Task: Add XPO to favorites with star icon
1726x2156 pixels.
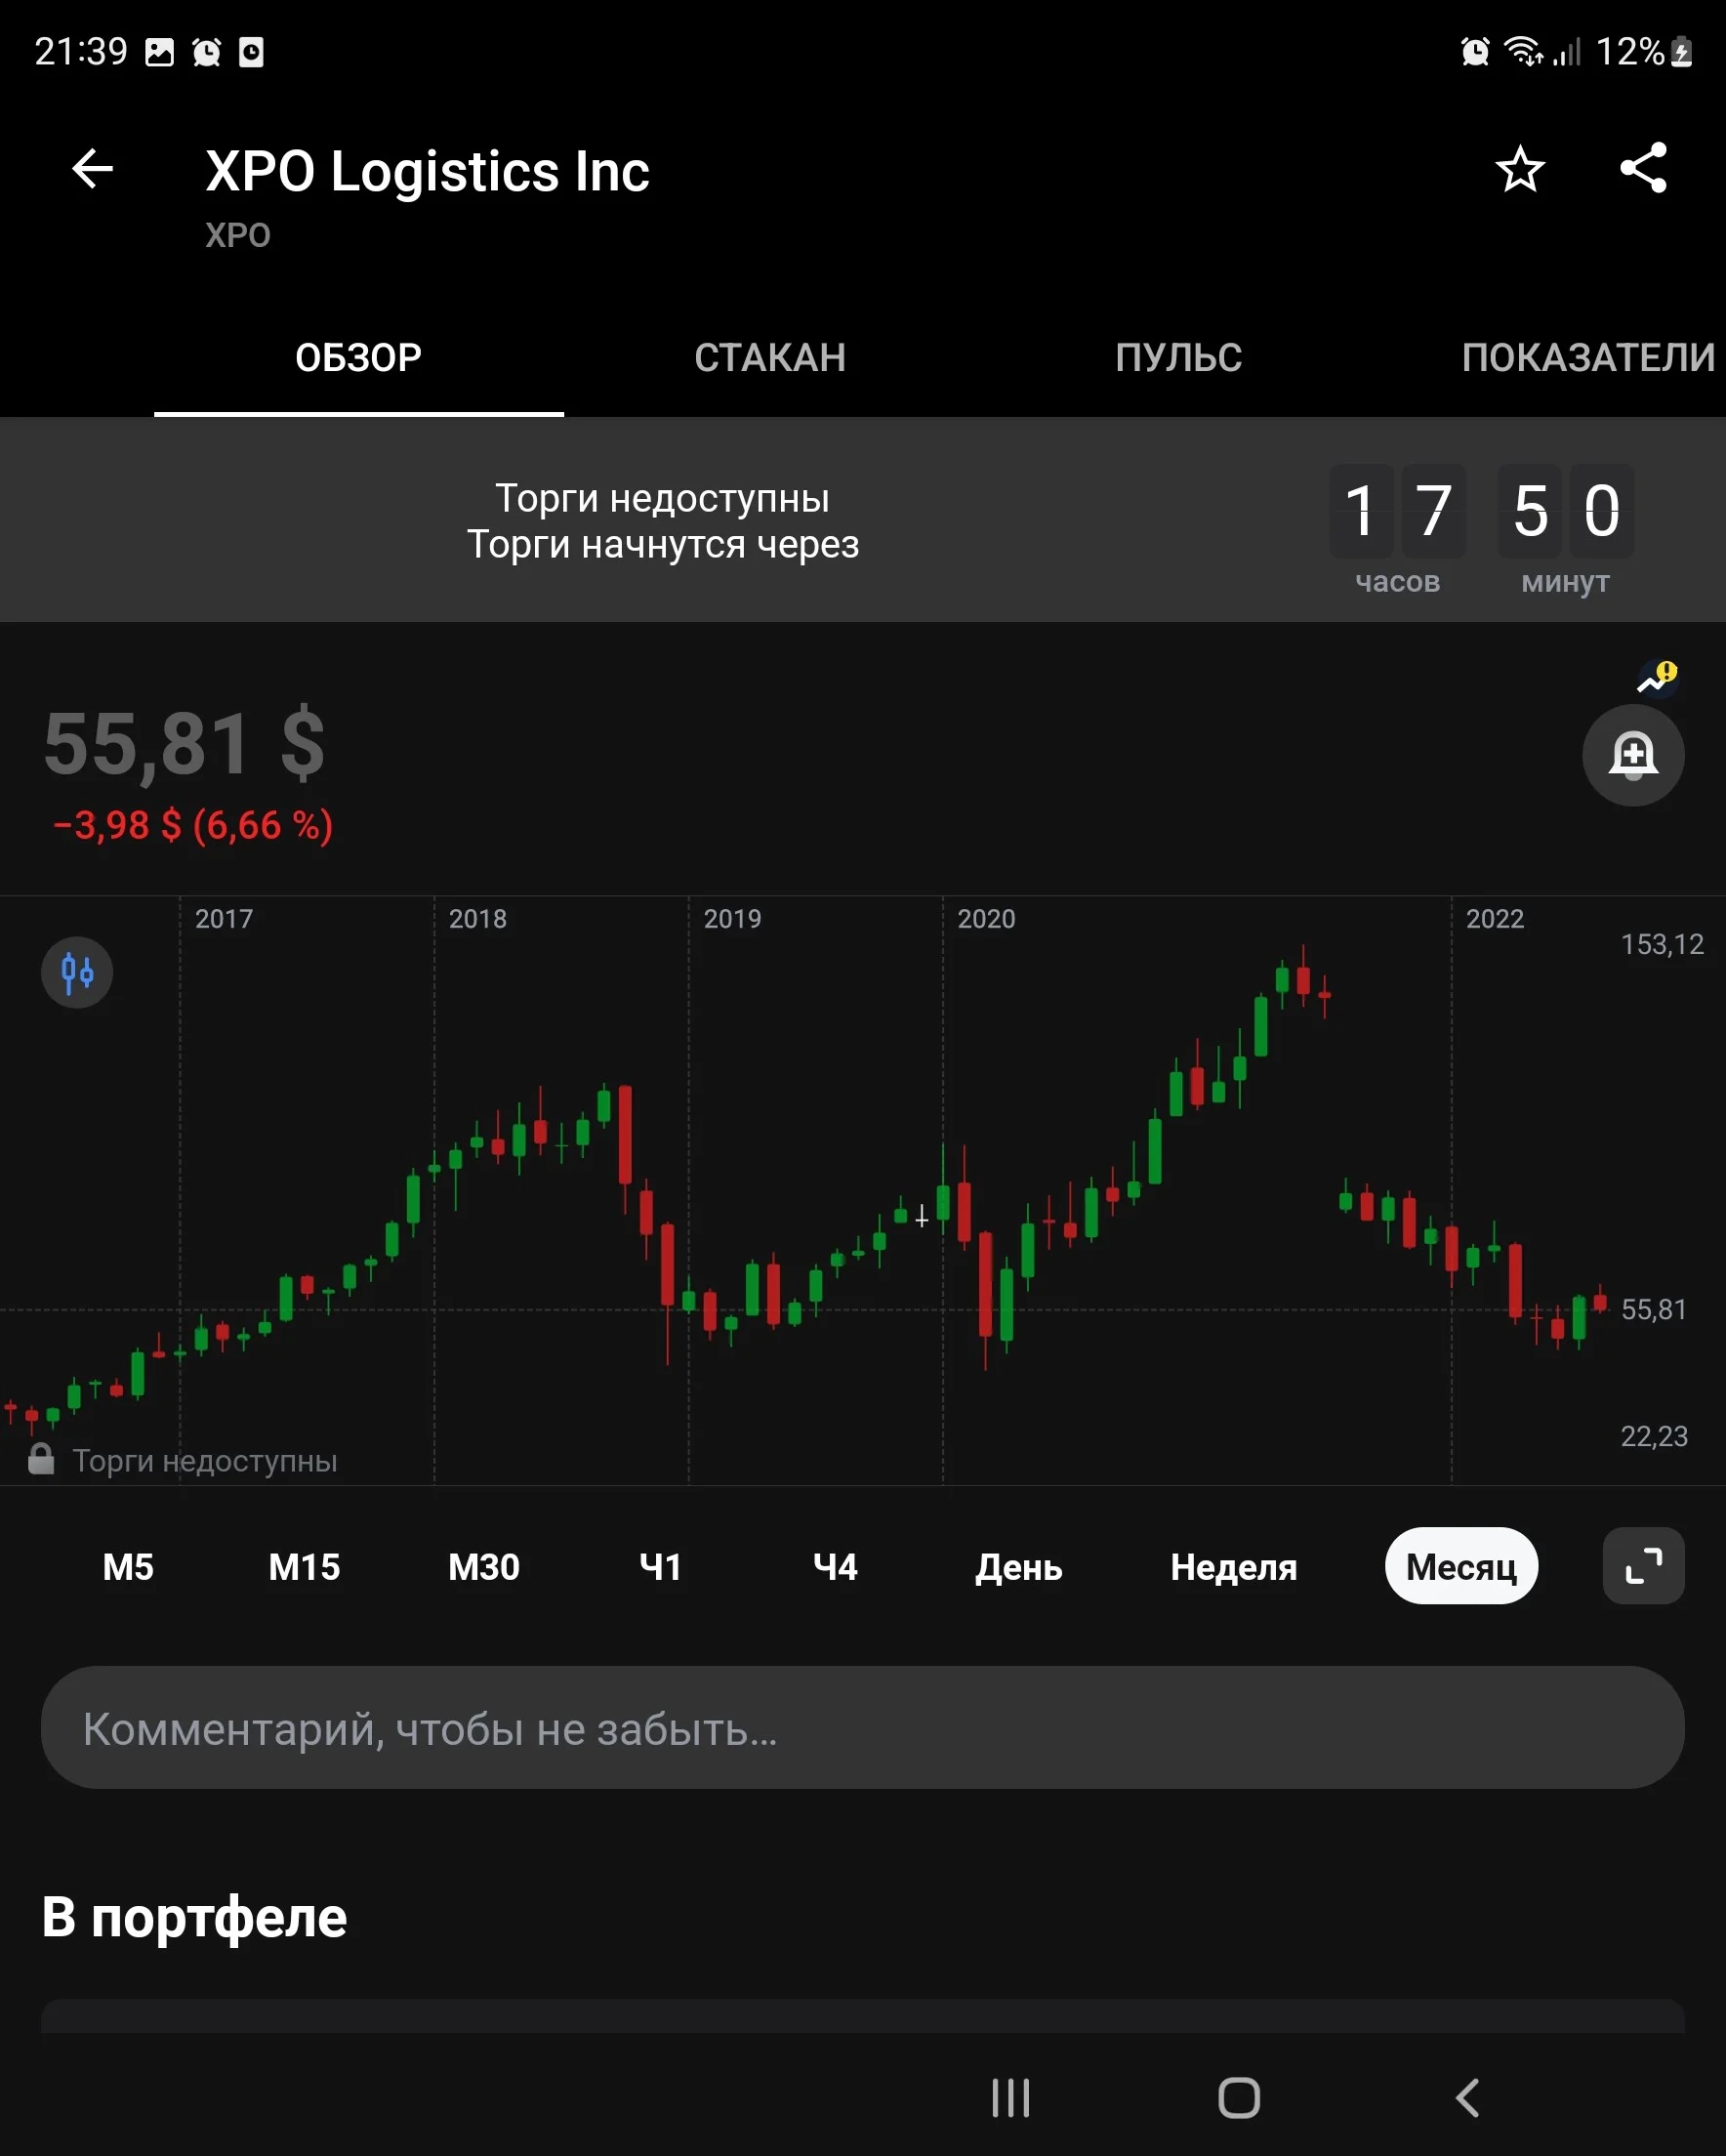Action: tap(1520, 169)
